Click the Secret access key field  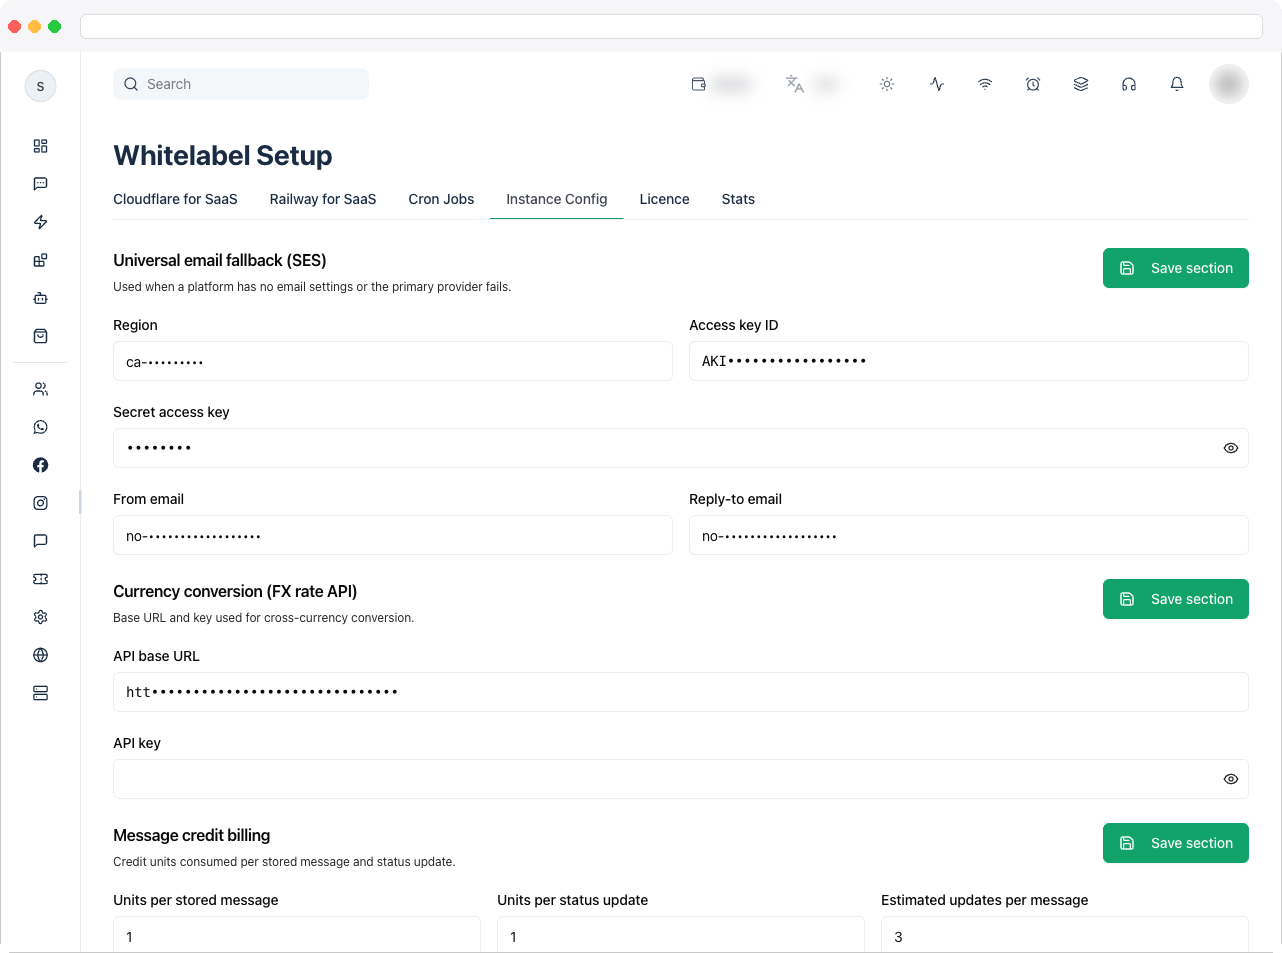681,448
